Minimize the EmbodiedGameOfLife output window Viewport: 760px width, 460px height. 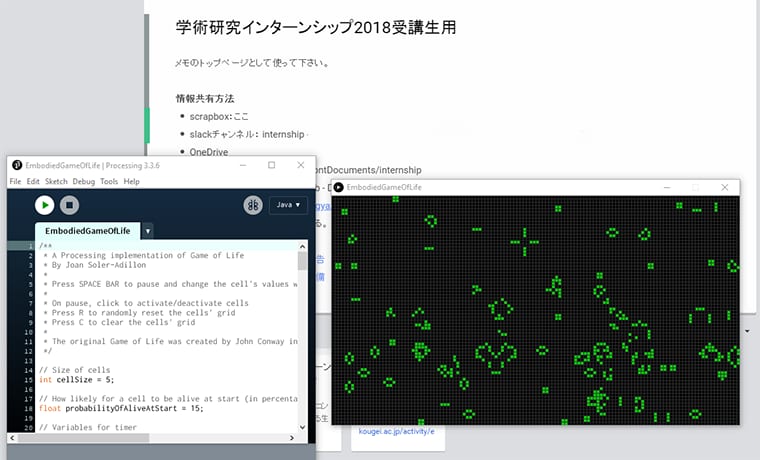667,187
